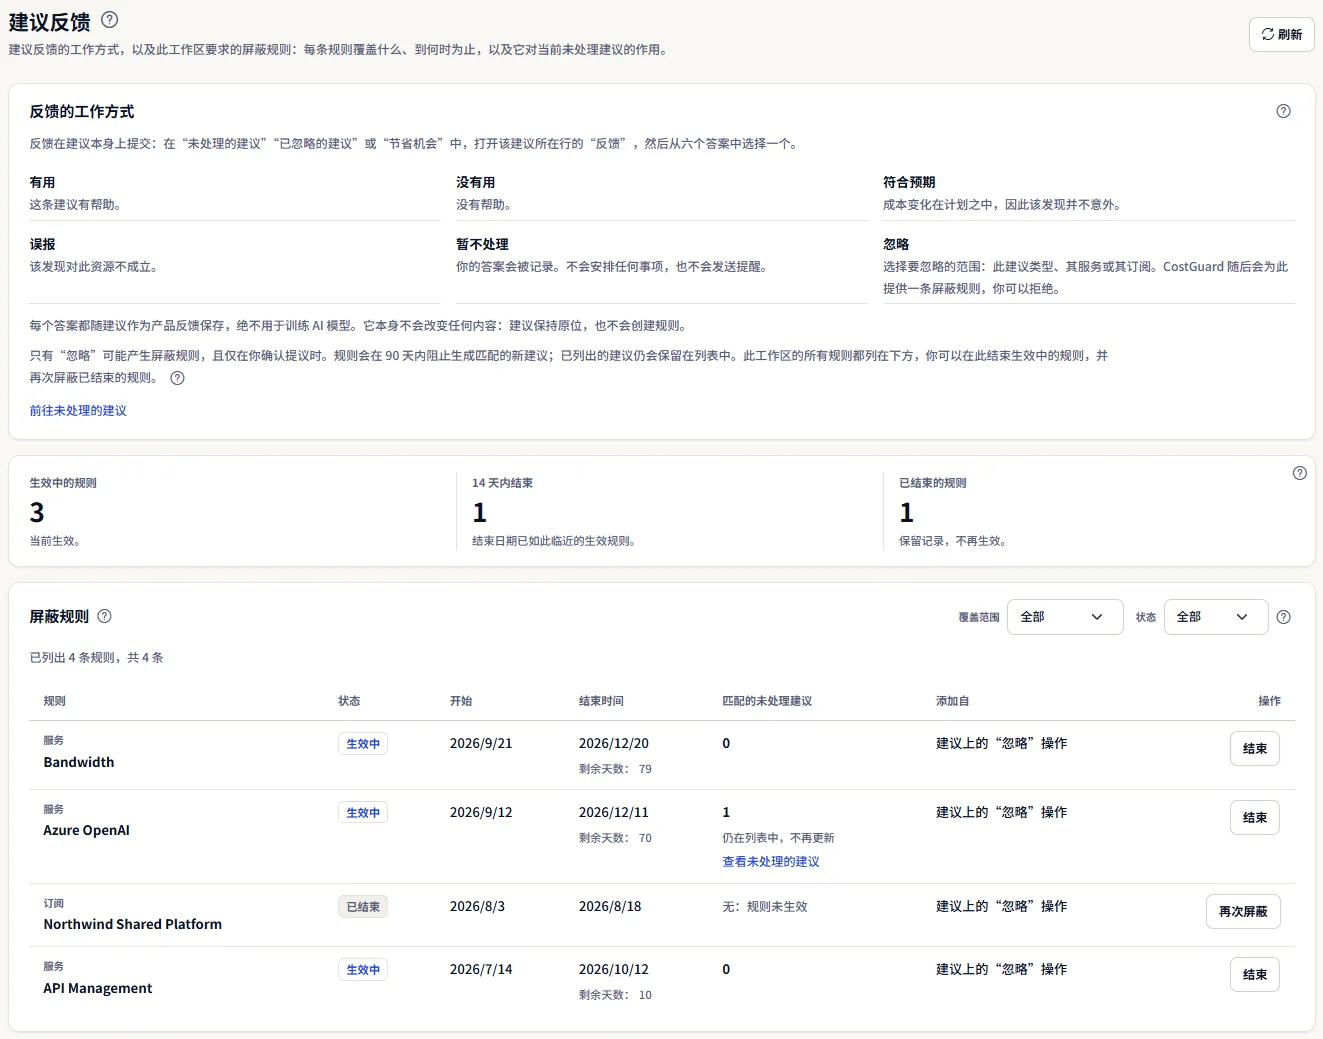
Task: Click end date 2026/10/12
Action: [614, 970]
